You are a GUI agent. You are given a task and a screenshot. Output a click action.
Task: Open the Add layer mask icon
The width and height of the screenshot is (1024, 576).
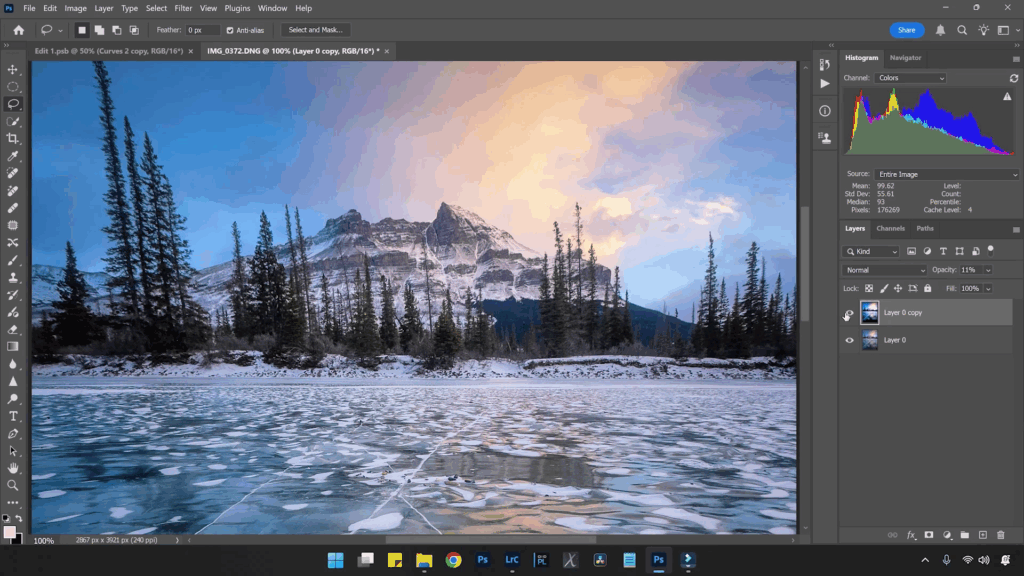click(929, 534)
